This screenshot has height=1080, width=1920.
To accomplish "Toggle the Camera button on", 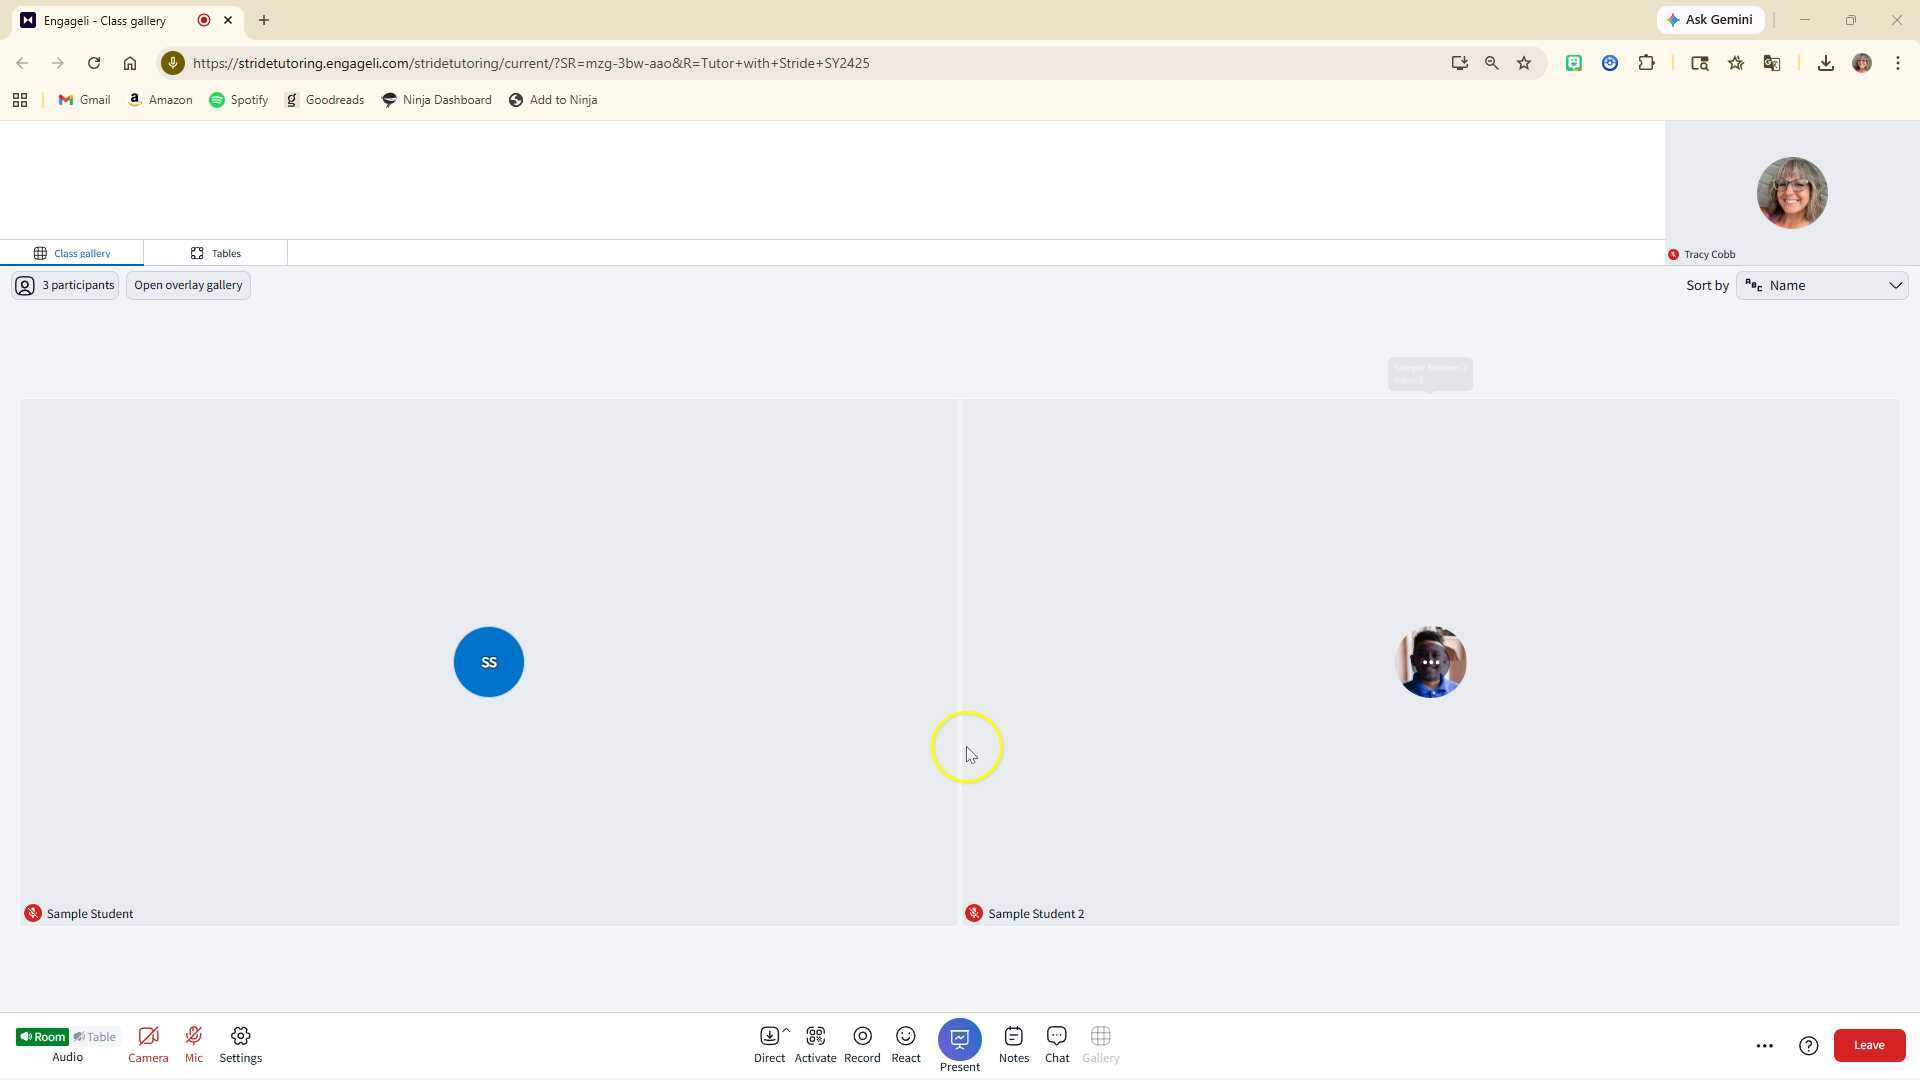I will pyautogui.click(x=148, y=1045).
